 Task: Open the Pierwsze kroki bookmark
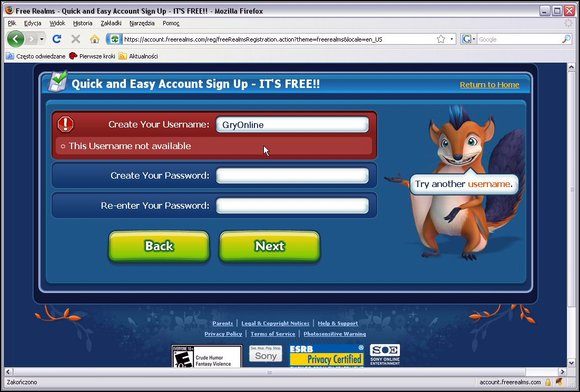[92, 56]
